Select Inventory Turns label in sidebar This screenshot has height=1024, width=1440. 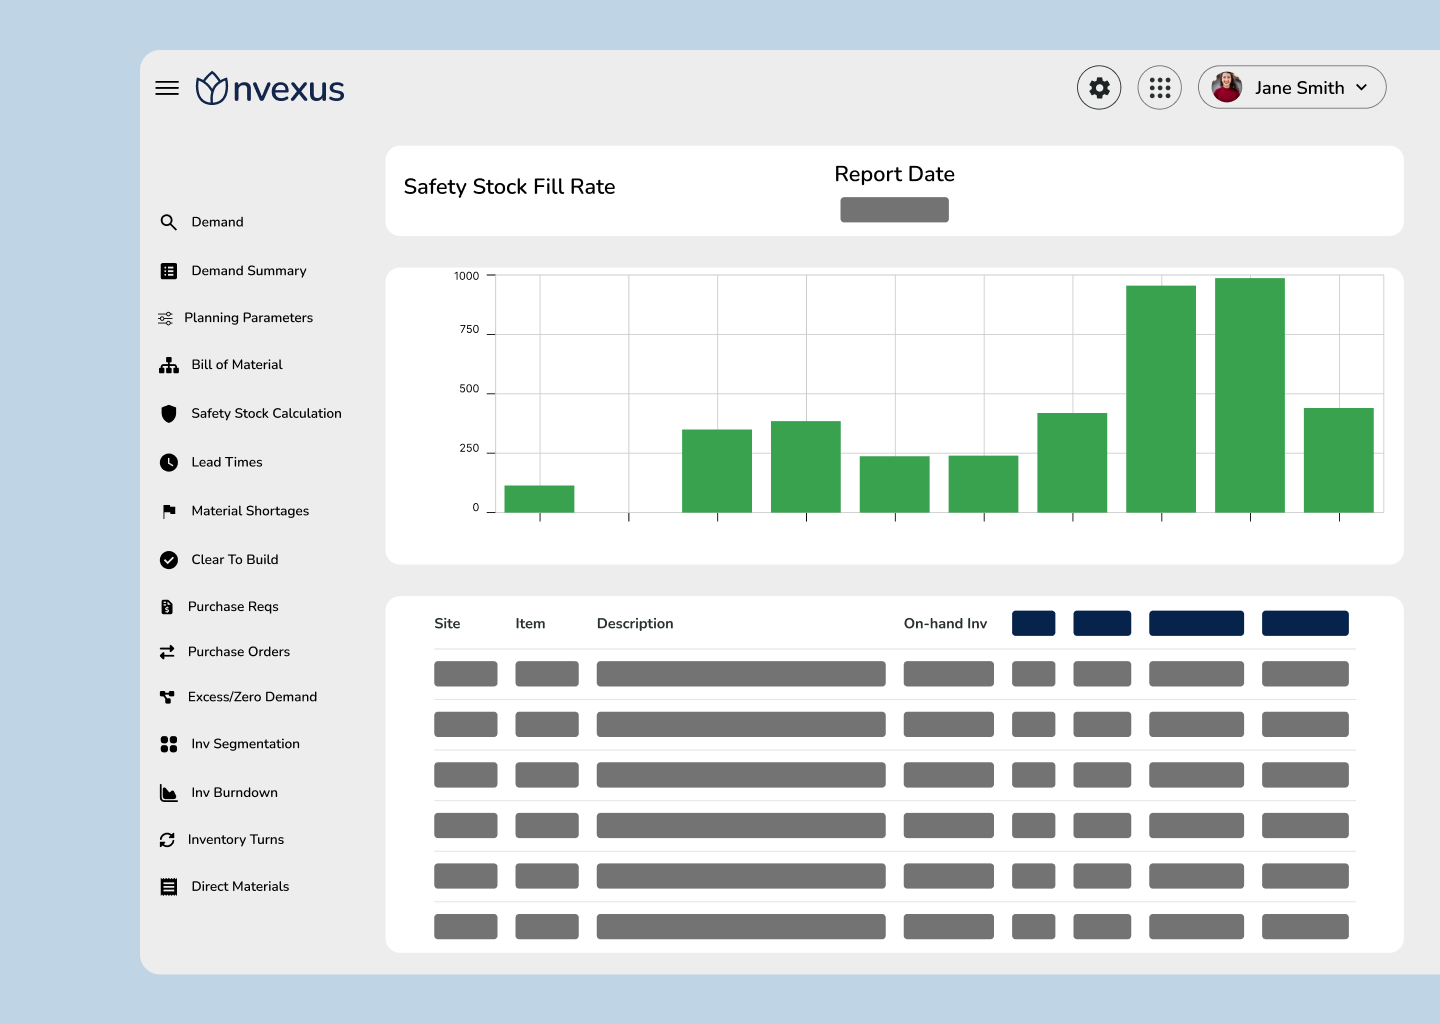coord(236,840)
